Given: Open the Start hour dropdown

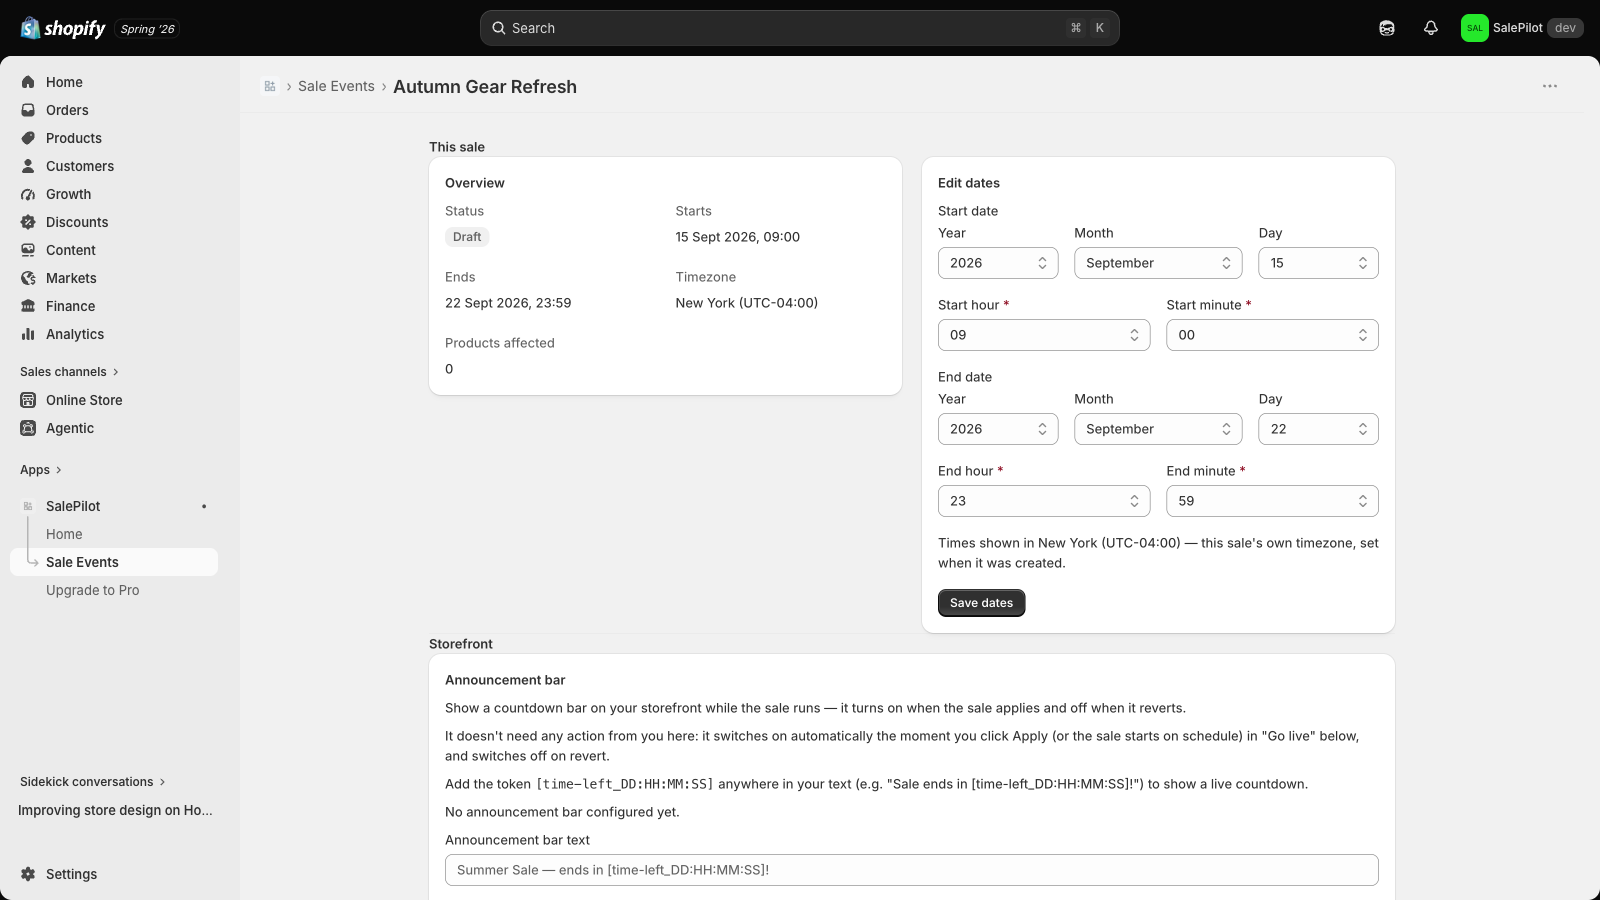Looking at the screenshot, I should pos(1044,335).
